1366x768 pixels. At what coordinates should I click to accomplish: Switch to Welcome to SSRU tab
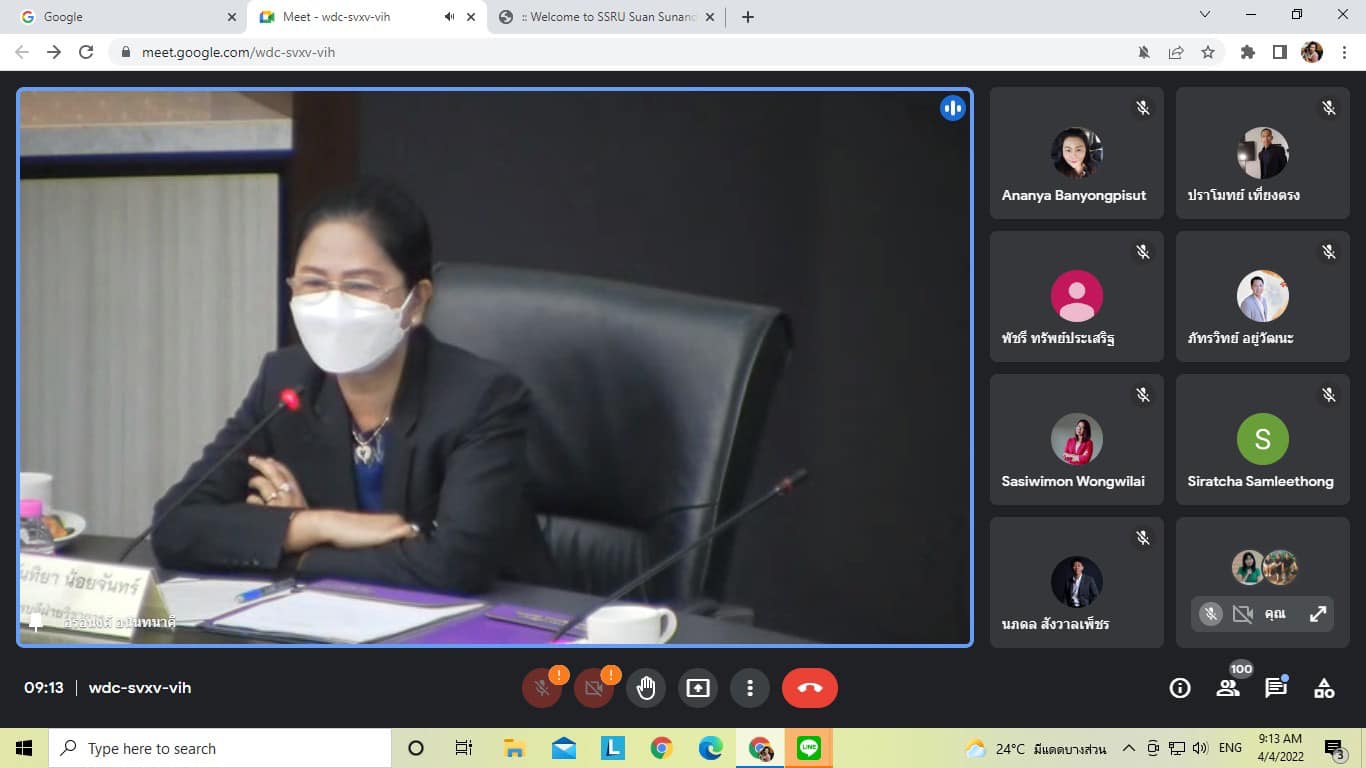pos(605,17)
